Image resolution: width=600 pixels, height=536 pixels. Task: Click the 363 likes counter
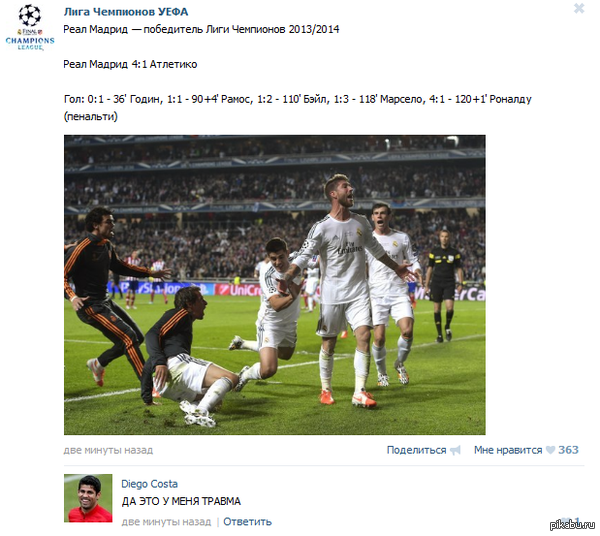click(x=568, y=450)
